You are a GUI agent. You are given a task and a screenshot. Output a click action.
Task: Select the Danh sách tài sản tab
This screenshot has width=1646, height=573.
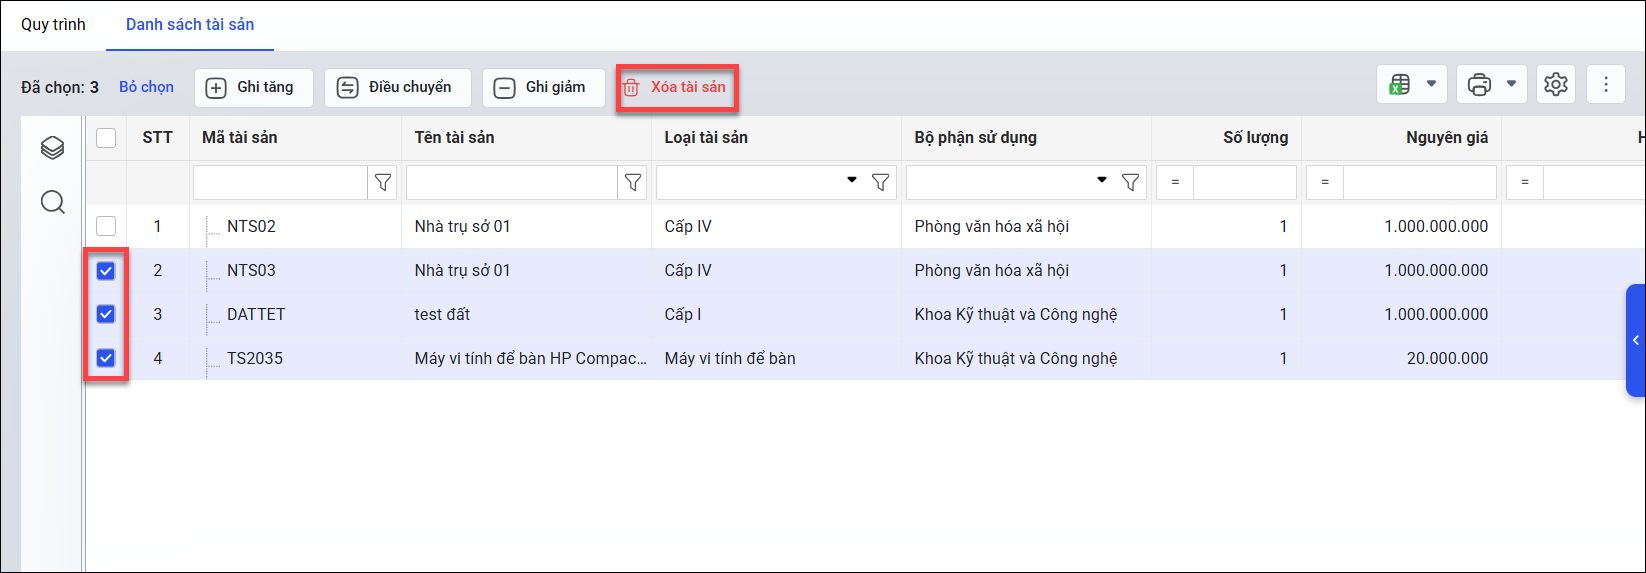pos(190,24)
